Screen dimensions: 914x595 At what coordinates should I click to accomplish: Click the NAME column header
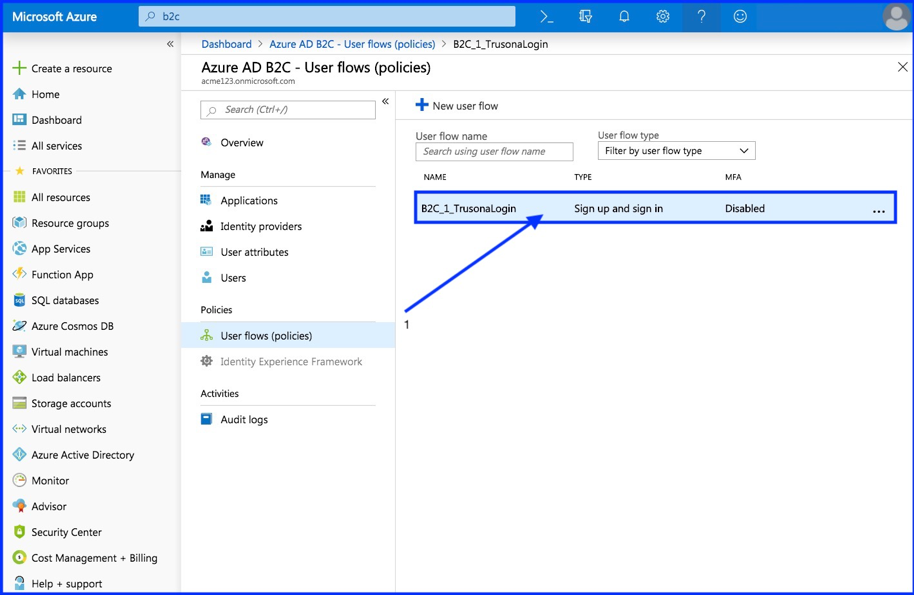coord(435,177)
